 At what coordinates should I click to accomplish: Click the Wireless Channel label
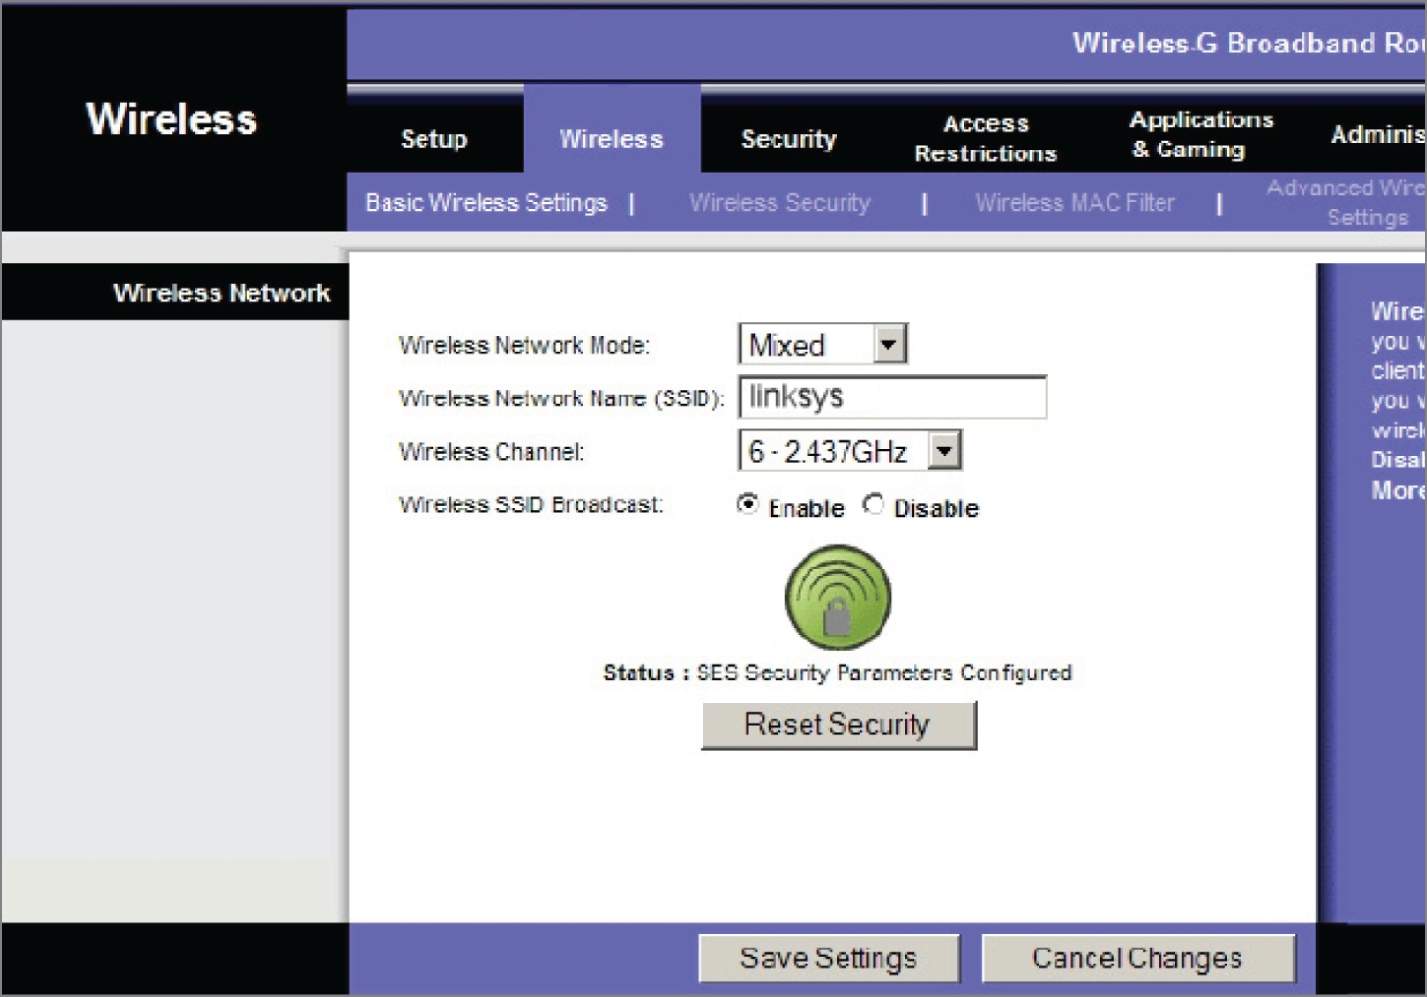491,452
